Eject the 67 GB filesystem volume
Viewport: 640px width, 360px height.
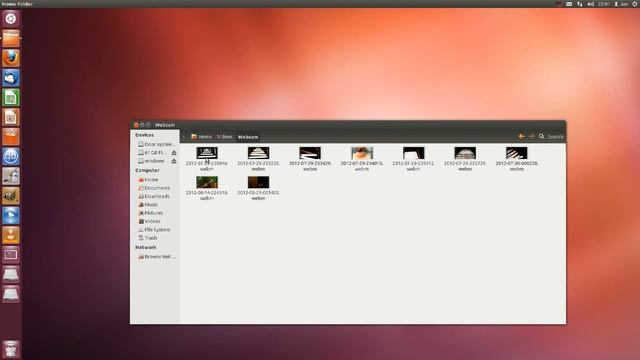[174, 153]
